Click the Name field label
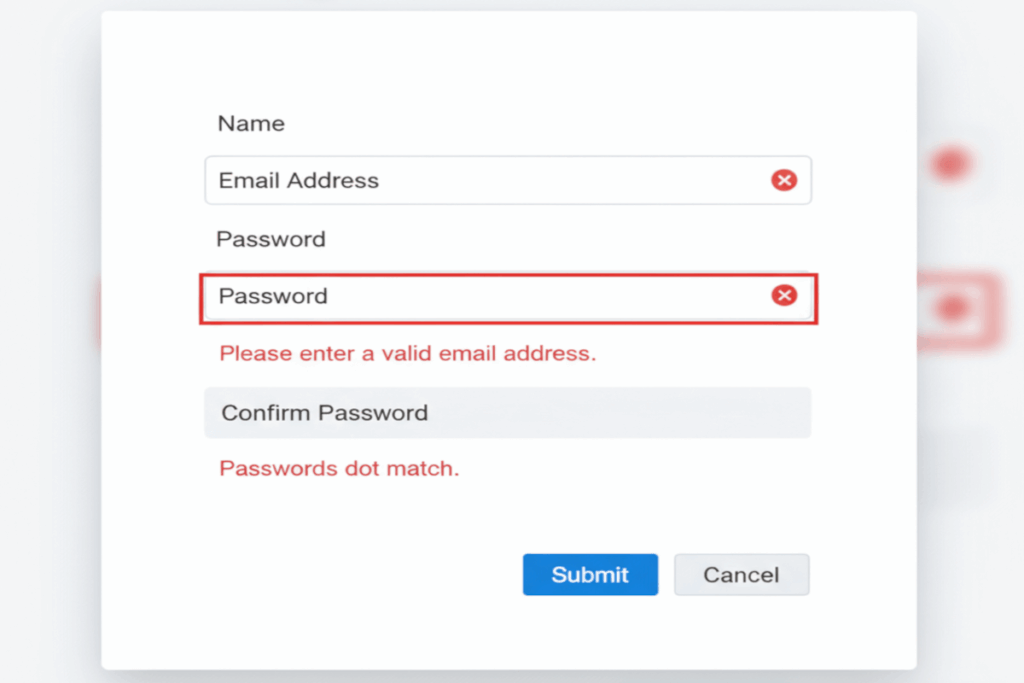Screen dimensions: 1024x683 tap(250, 123)
